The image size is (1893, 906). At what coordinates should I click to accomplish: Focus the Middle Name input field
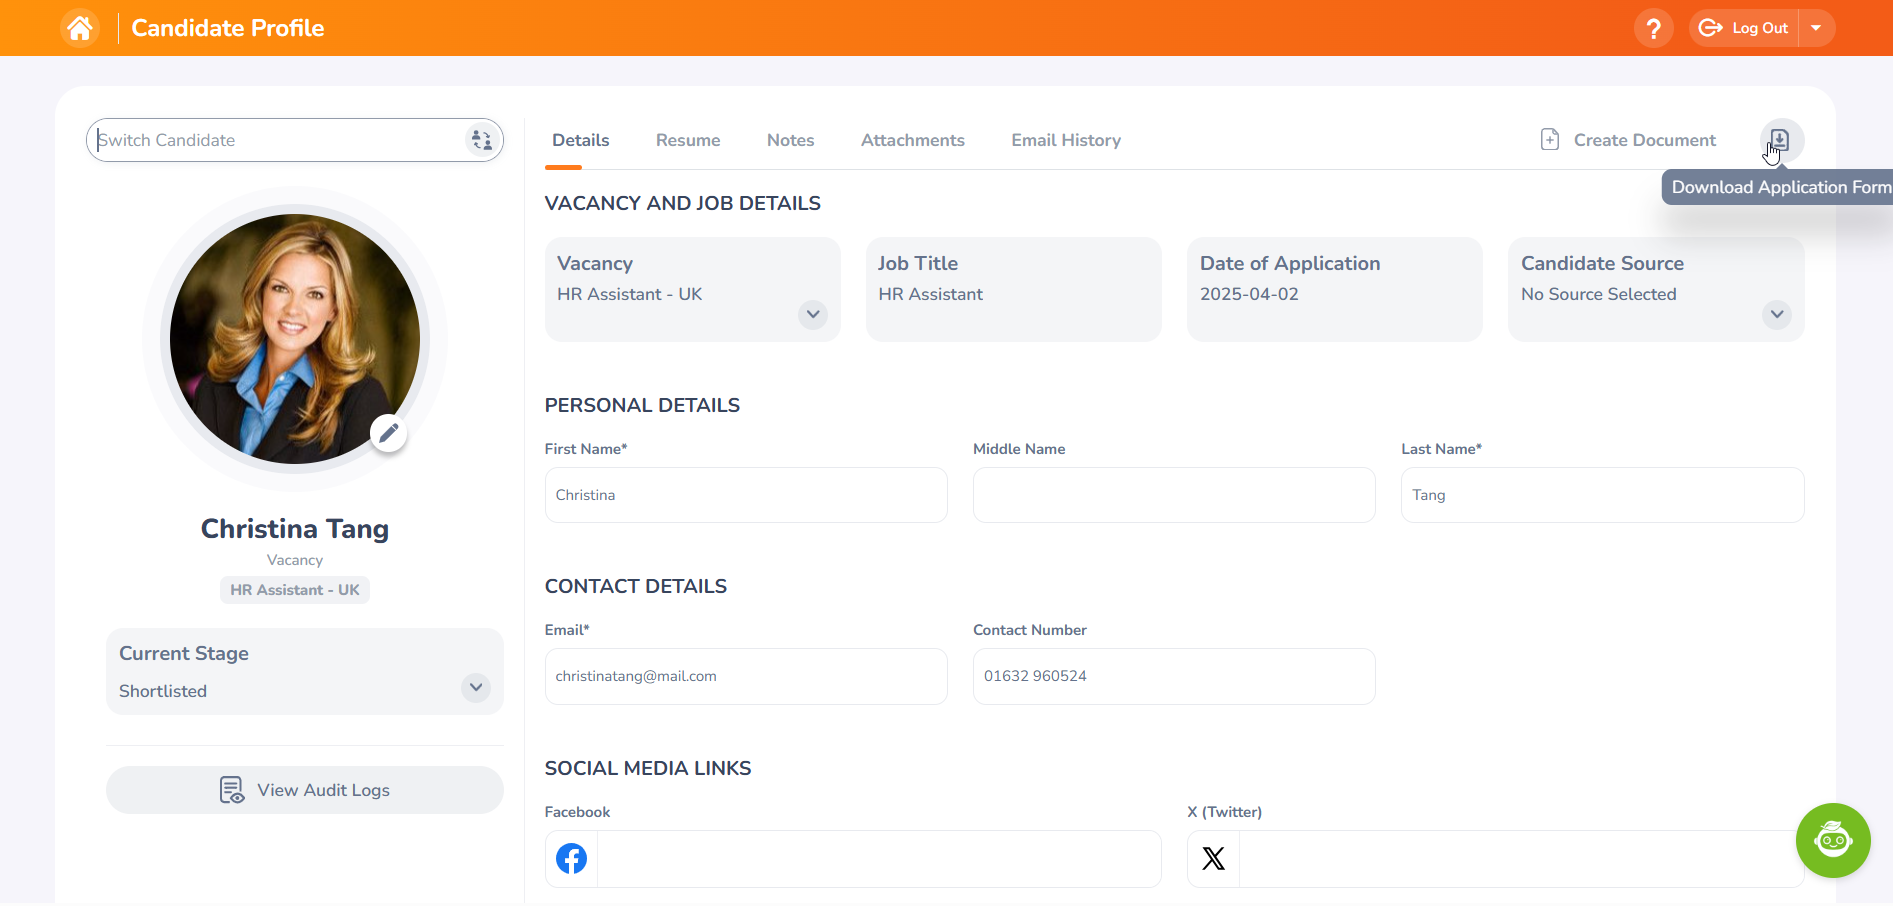[x=1173, y=495]
